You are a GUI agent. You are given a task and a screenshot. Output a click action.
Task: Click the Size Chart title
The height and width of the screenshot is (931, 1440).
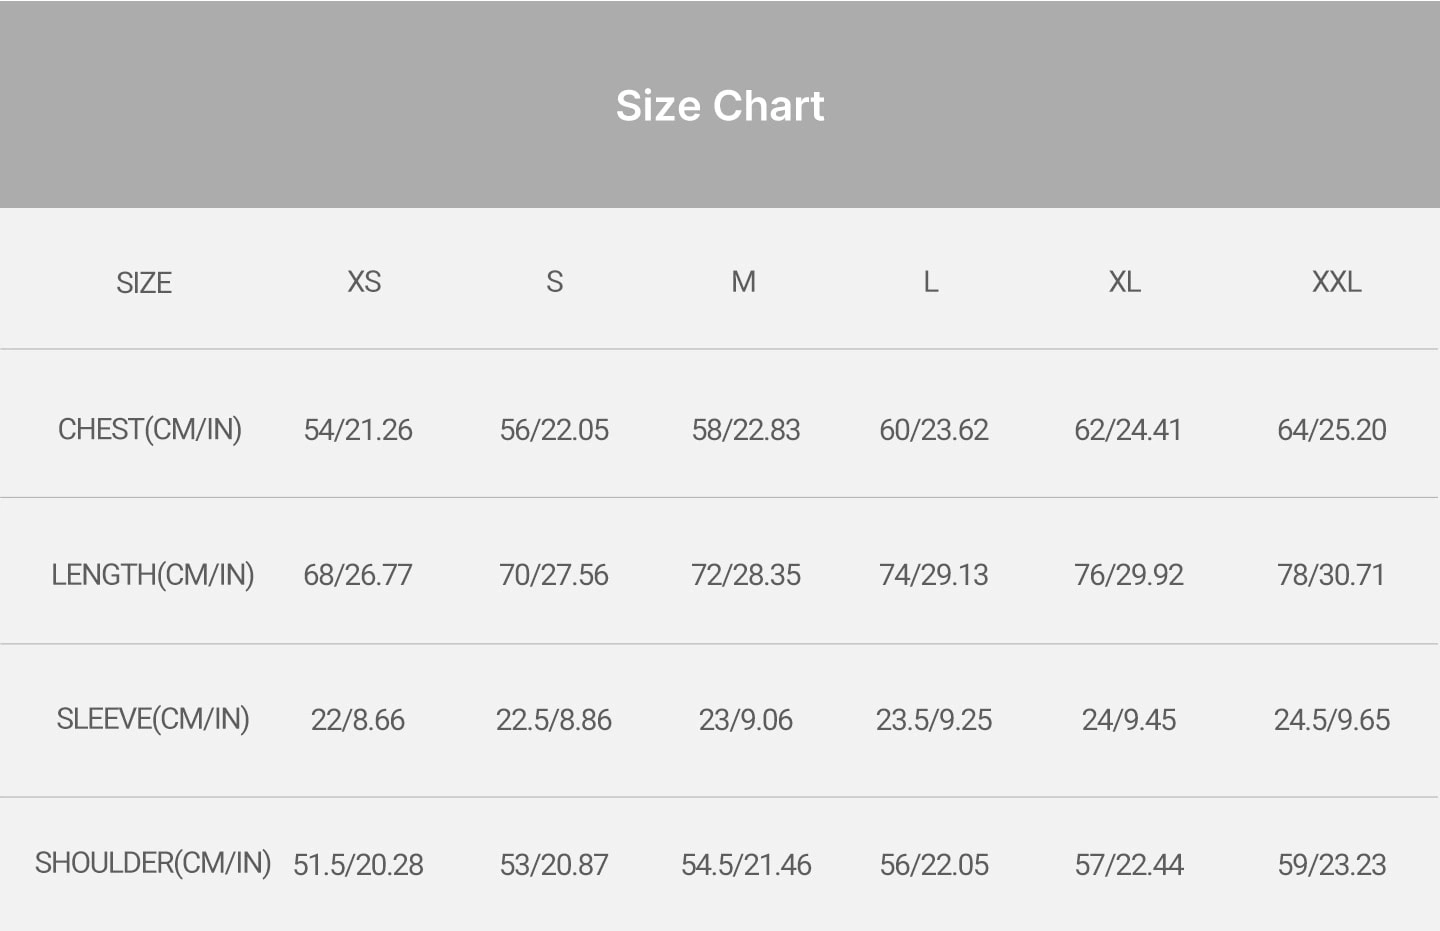(x=720, y=106)
